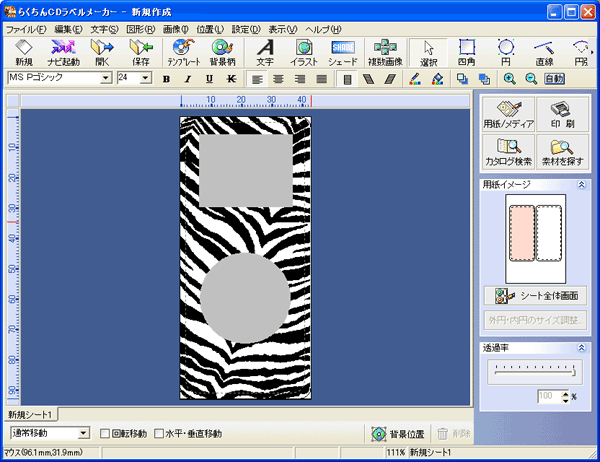Open the テンプレート template chooser

[x=184, y=53]
